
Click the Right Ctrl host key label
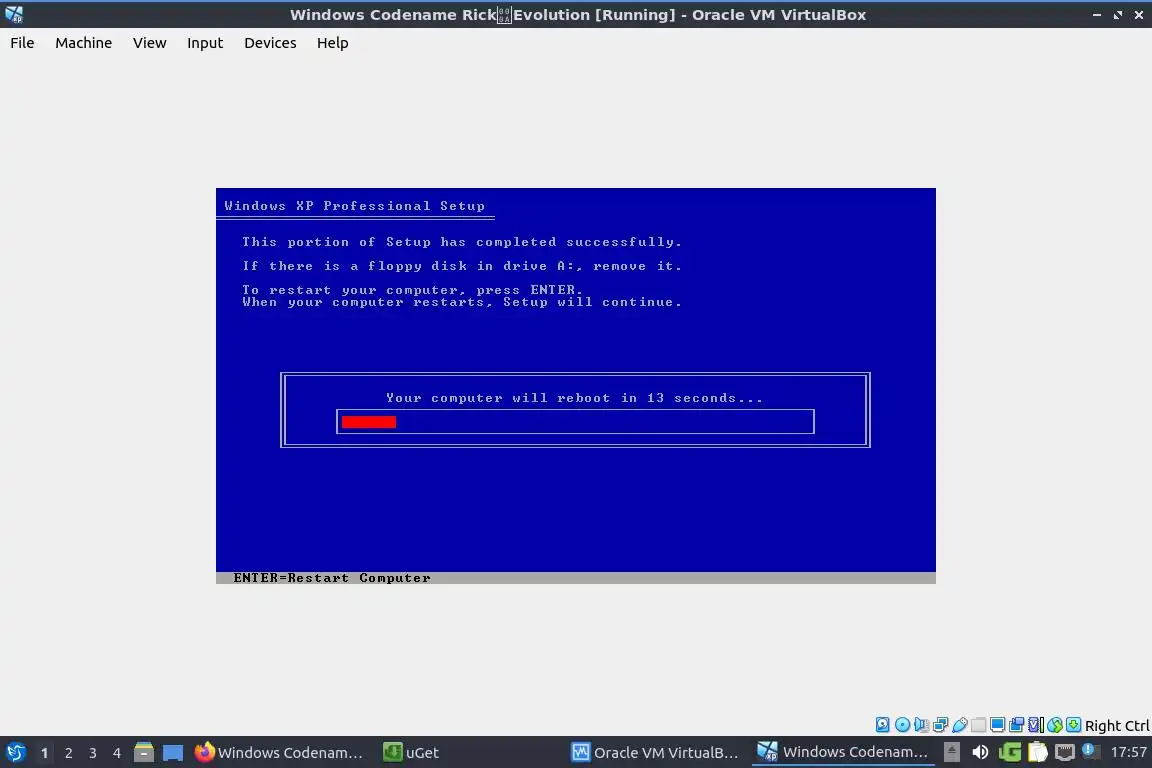tap(1117, 725)
